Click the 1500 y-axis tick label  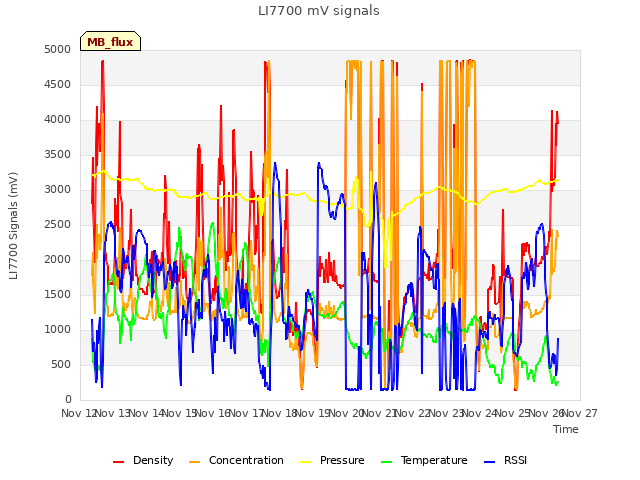(x=58, y=295)
